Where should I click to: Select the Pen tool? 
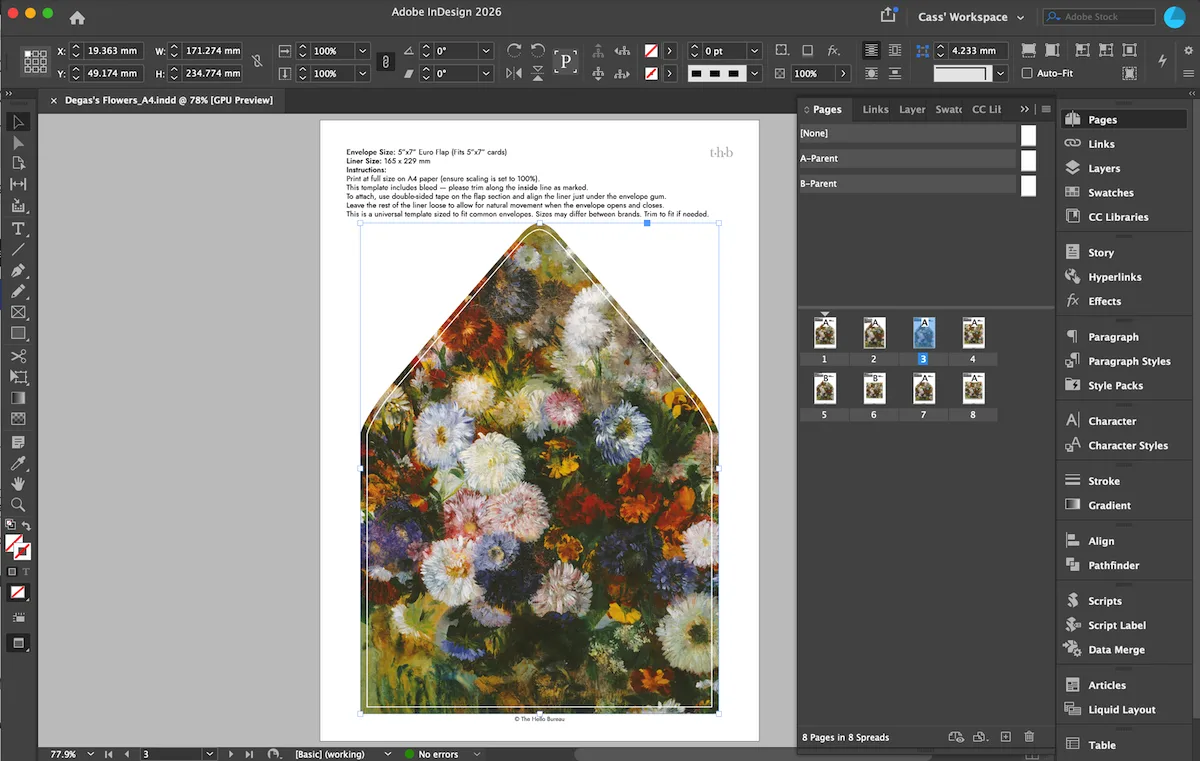click(x=18, y=271)
